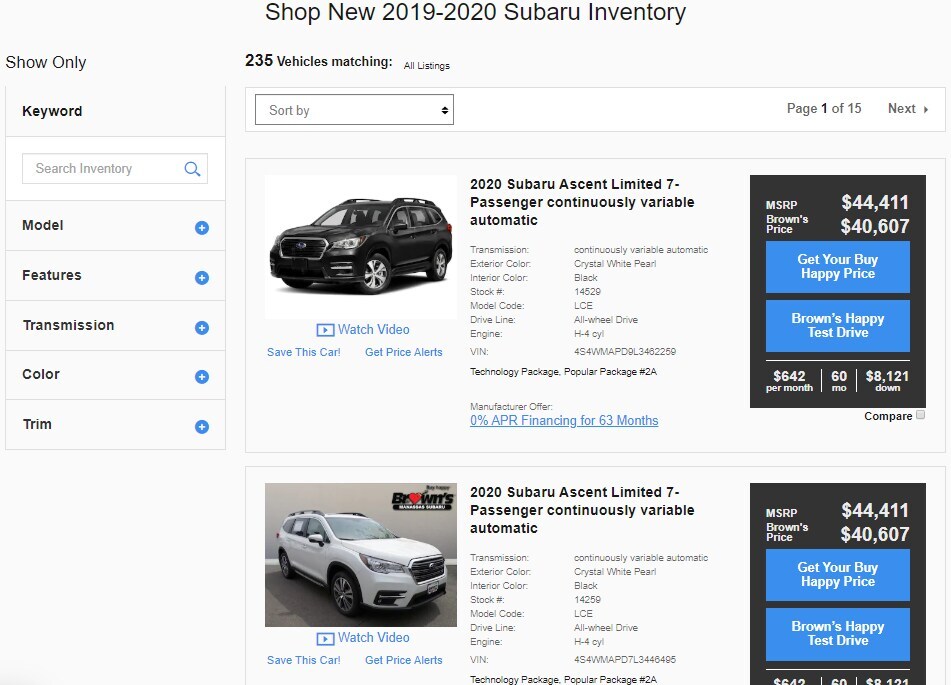The width and height of the screenshot is (951, 685).
Task: Expand the Features filter plus icon
Action: 202,278
